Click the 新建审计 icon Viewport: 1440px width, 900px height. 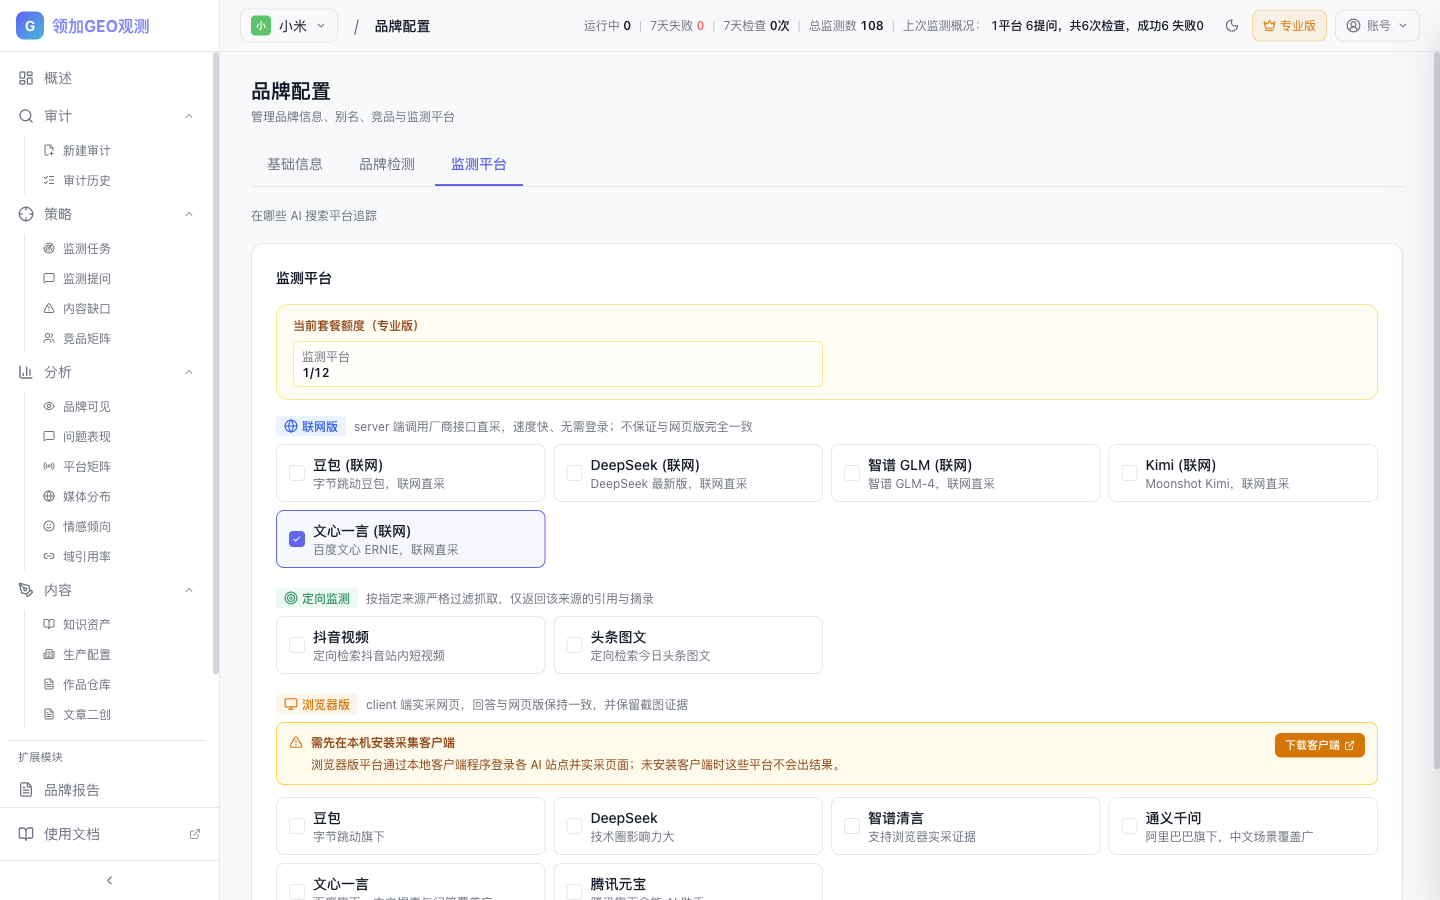pos(49,150)
